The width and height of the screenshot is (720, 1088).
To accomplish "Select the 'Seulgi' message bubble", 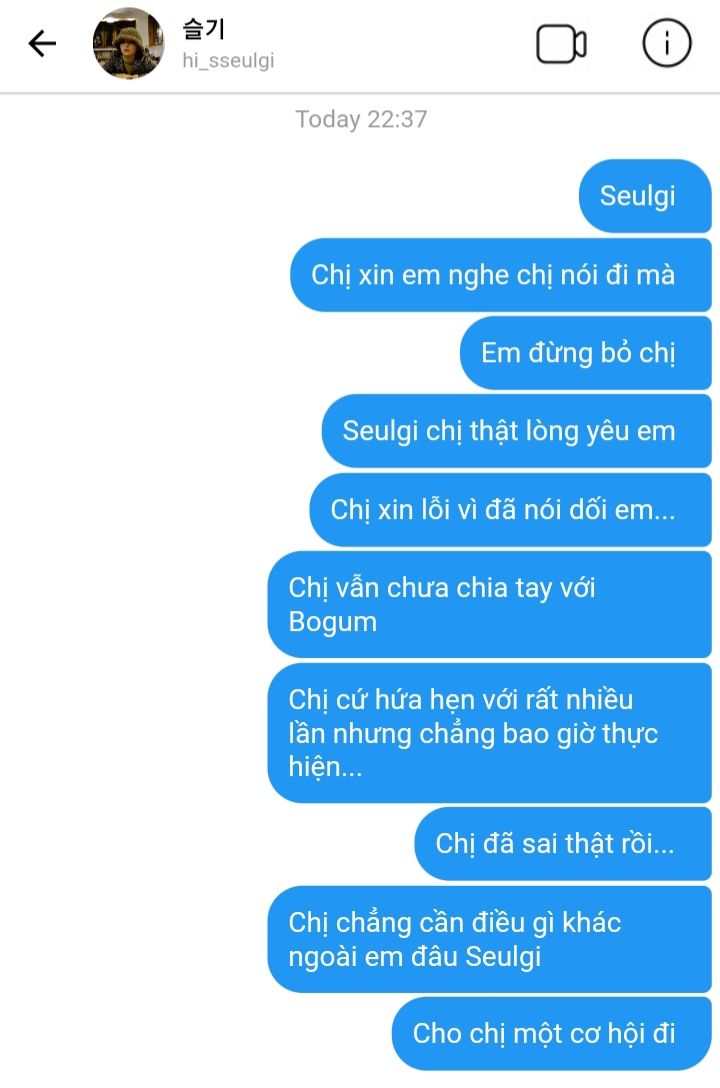I will (644, 196).
